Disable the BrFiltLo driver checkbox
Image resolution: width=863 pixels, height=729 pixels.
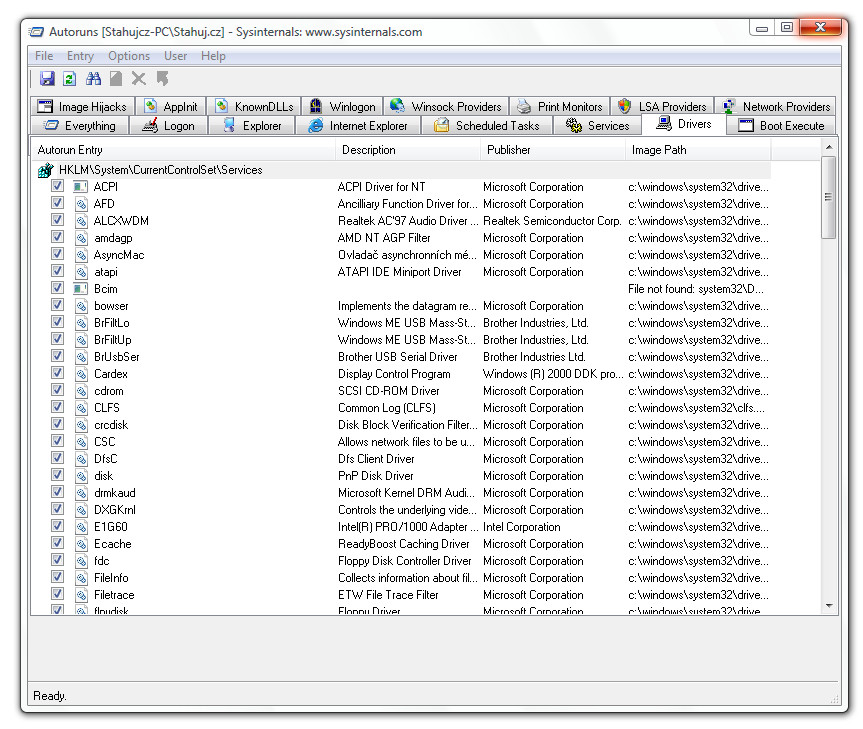click(57, 322)
